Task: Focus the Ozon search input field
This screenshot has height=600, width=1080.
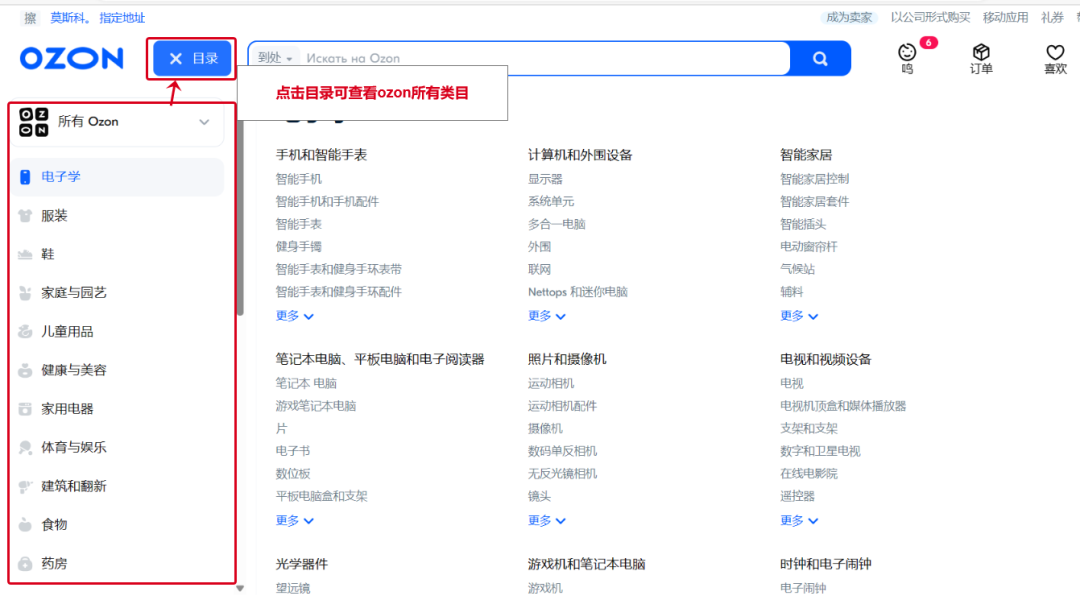Action: click(544, 59)
